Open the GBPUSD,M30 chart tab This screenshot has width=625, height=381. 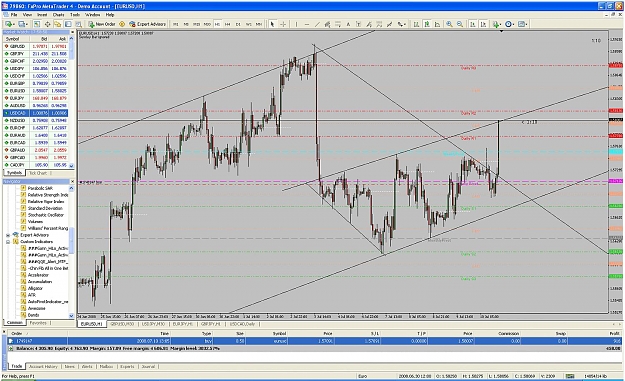122,324
